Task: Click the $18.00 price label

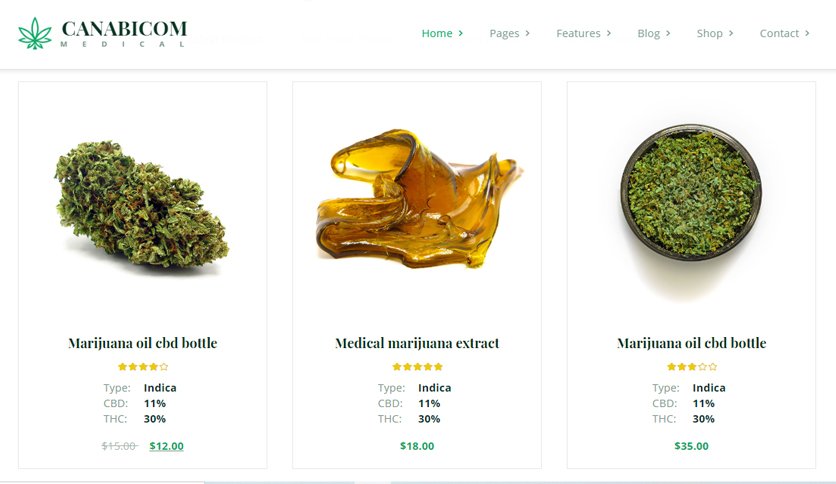Action: pyautogui.click(x=417, y=446)
